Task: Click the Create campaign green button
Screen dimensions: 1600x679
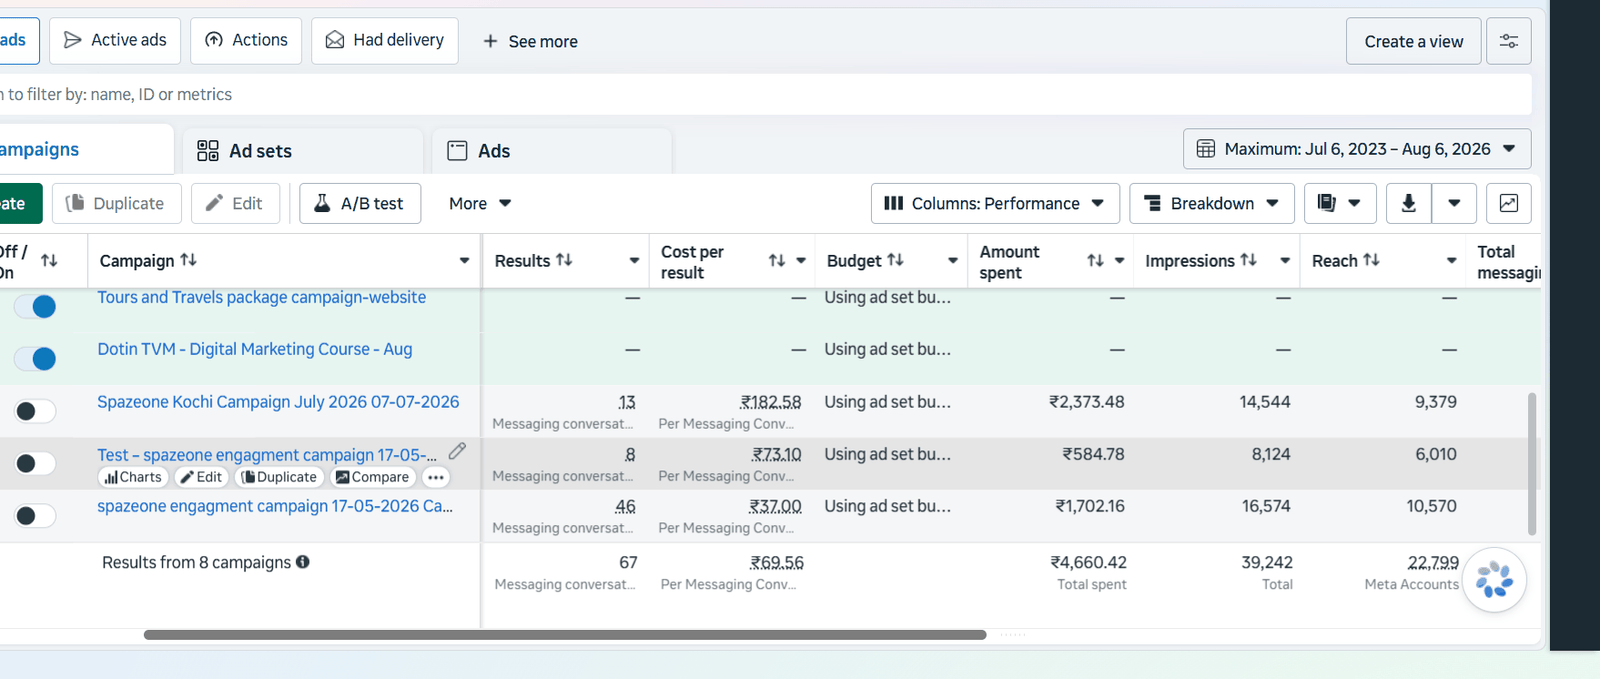Action: [20, 203]
